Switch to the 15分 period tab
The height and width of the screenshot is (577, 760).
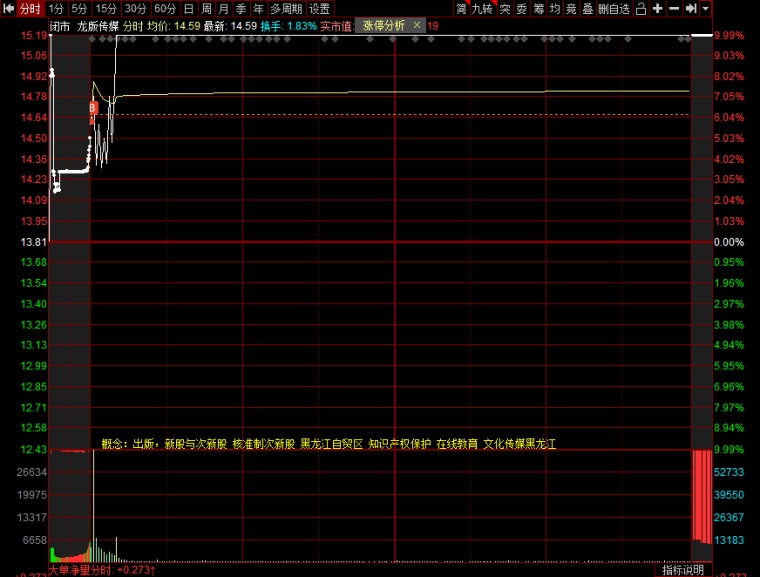click(x=106, y=8)
